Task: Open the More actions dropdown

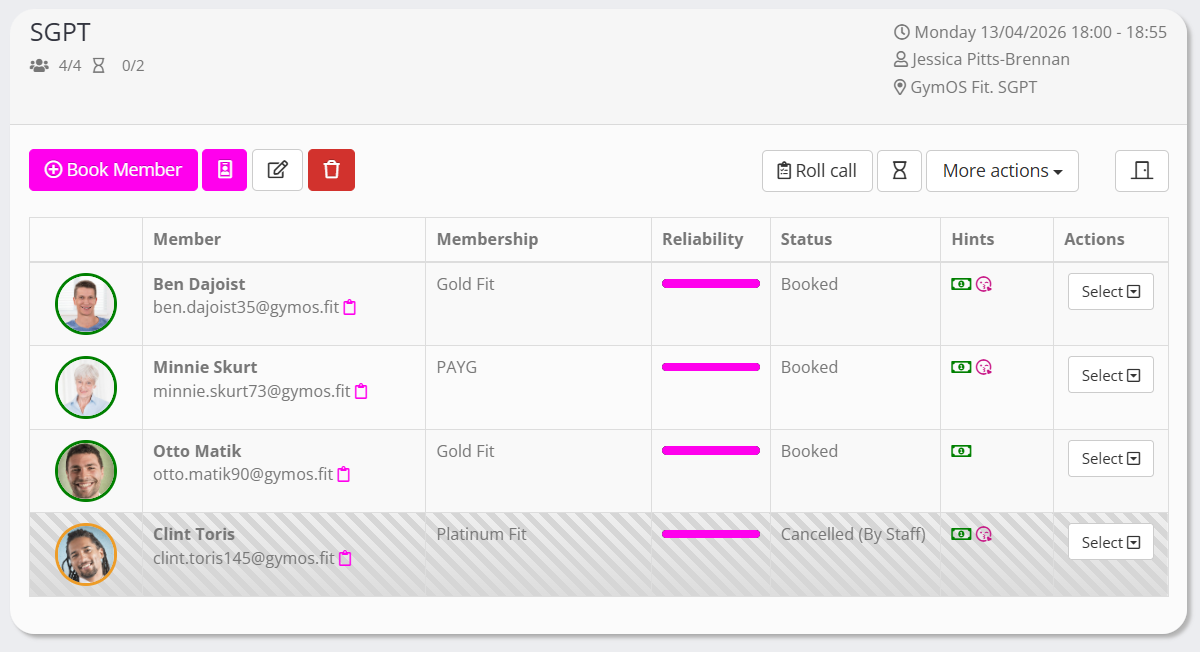Action: [x=1002, y=171]
